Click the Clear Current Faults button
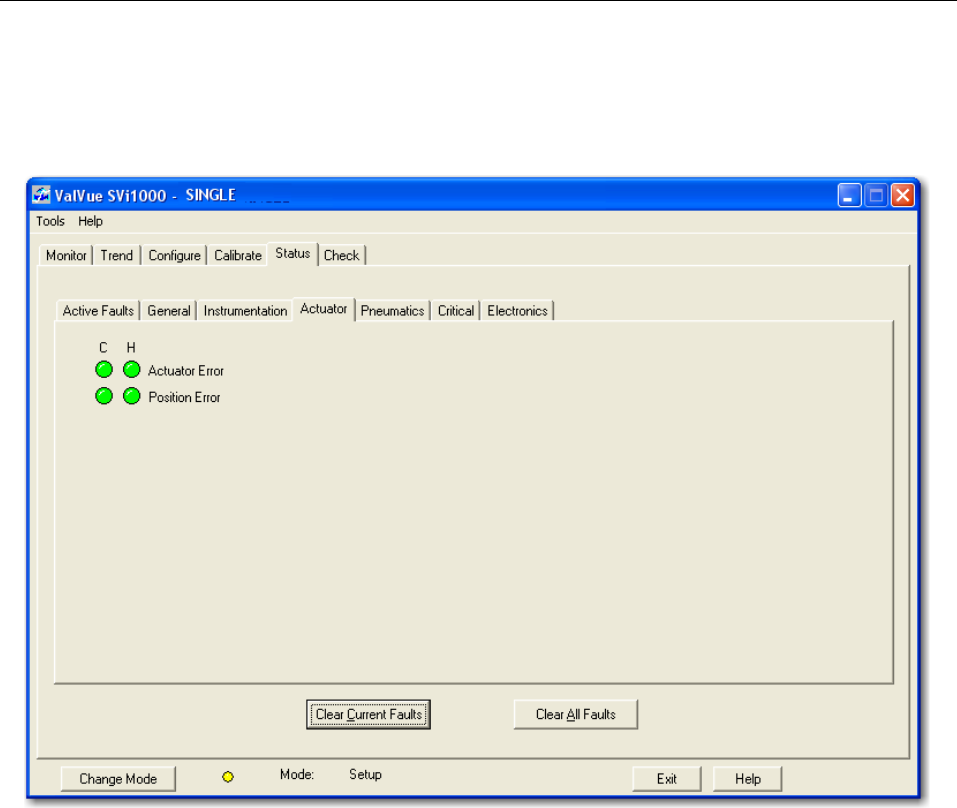 pyautogui.click(x=369, y=714)
